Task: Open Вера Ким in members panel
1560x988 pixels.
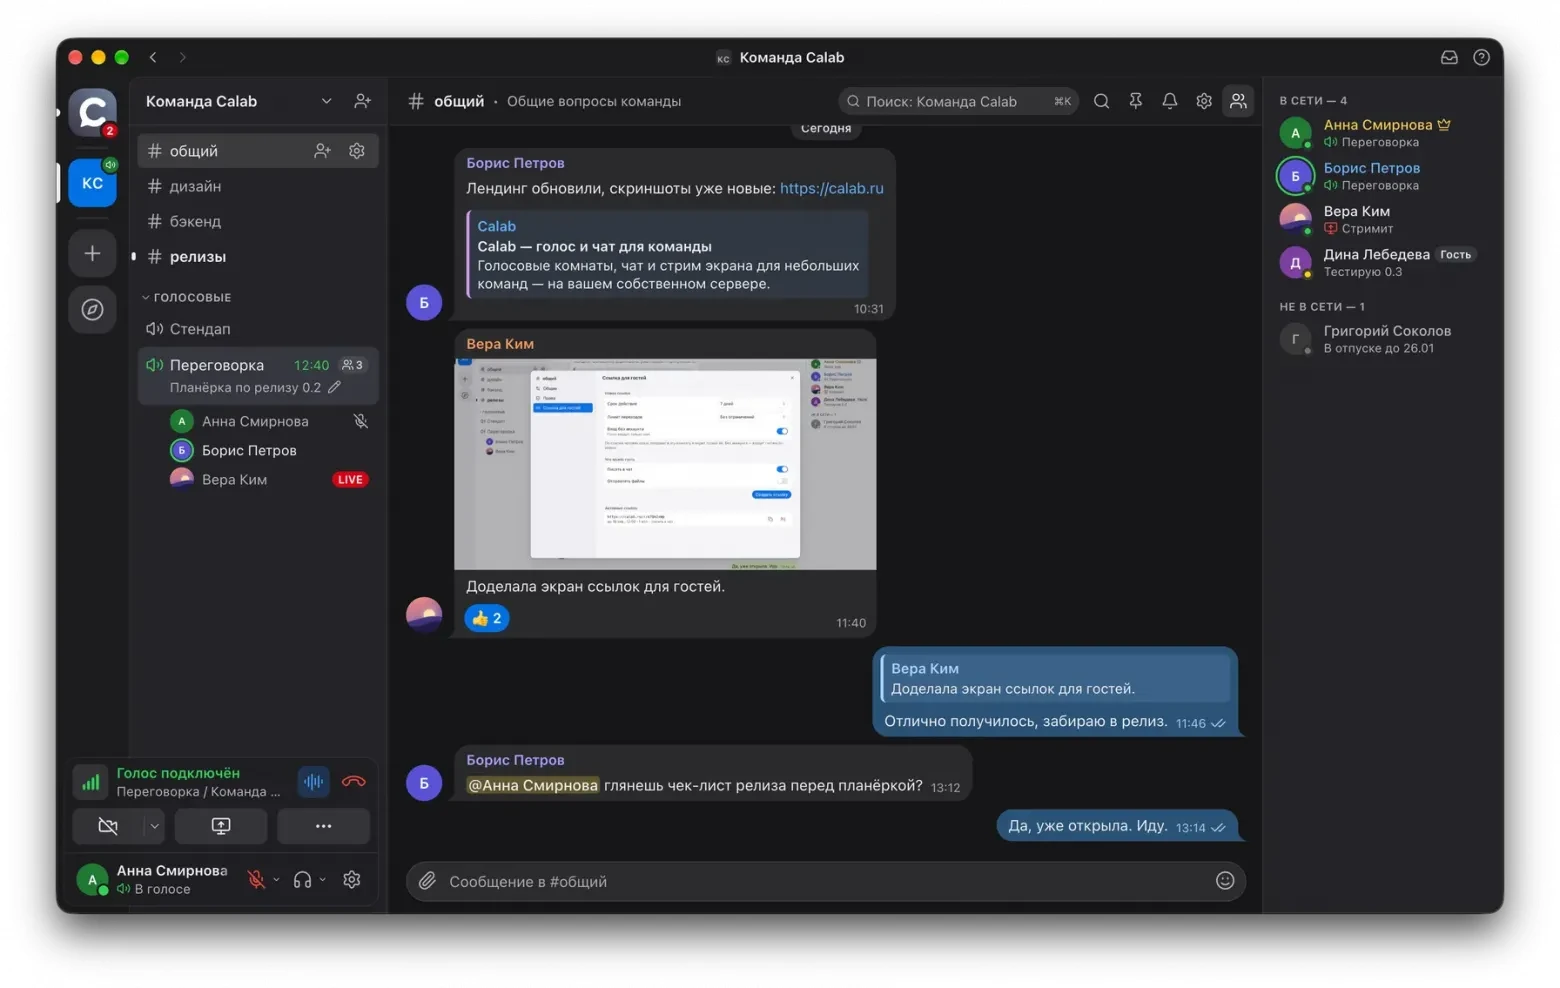Action: (x=1383, y=219)
